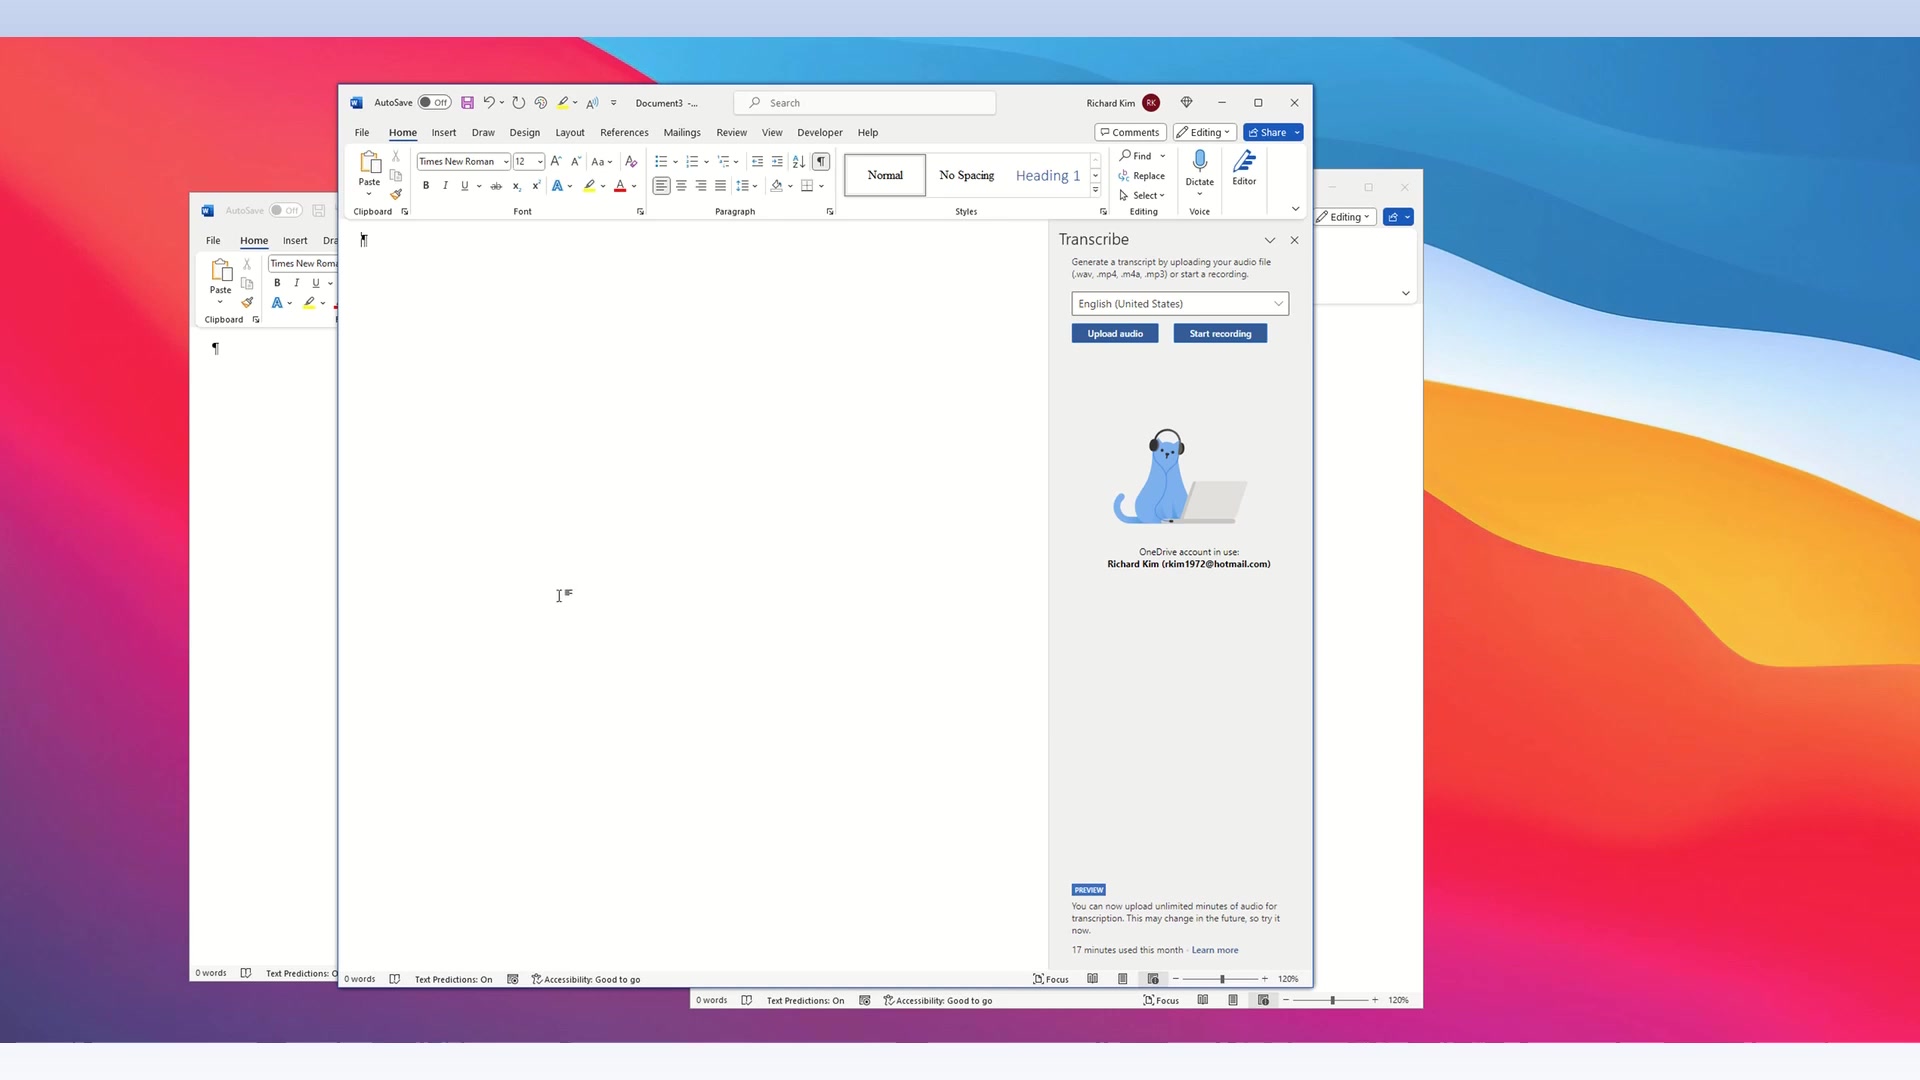Click the Copy icon in the front window Clipboard group
Screen dimensions: 1920x1080
click(396, 175)
